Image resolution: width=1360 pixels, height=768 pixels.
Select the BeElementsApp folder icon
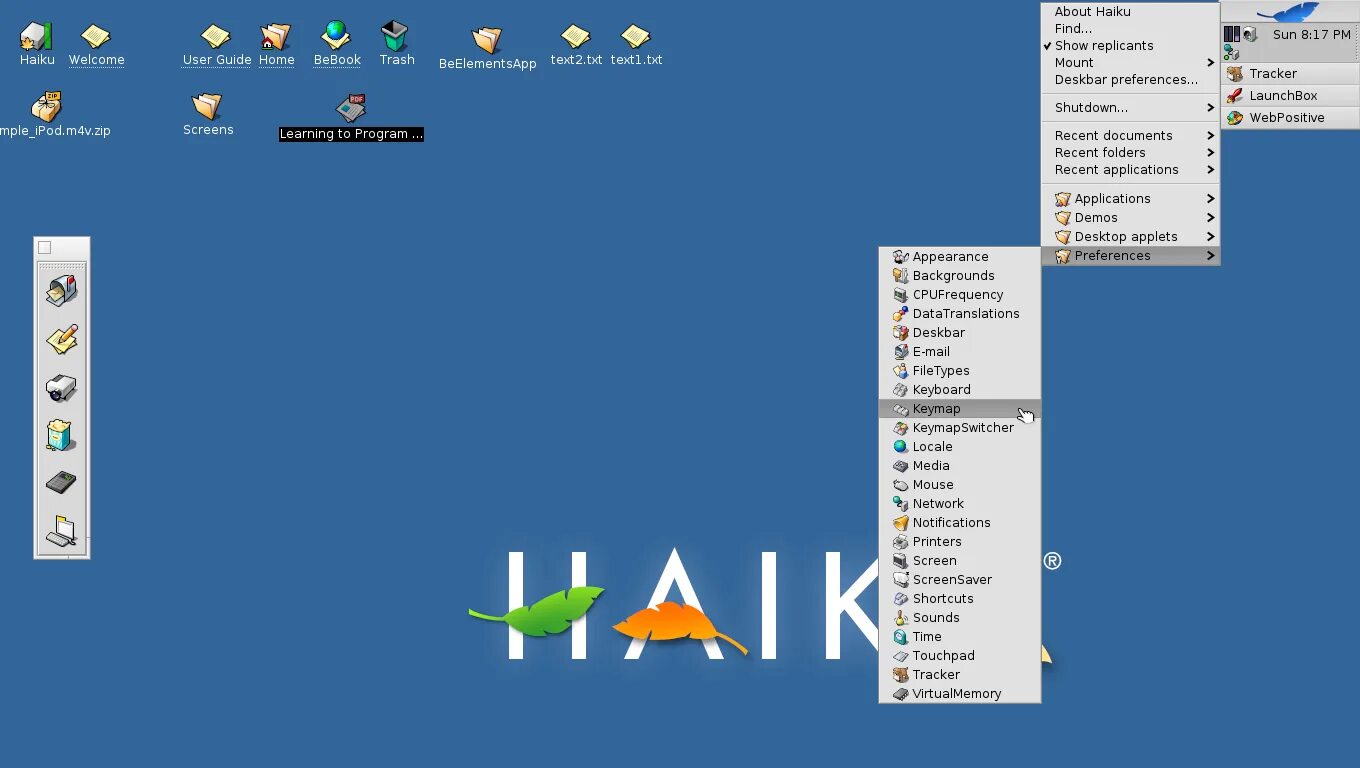click(x=487, y=40)
